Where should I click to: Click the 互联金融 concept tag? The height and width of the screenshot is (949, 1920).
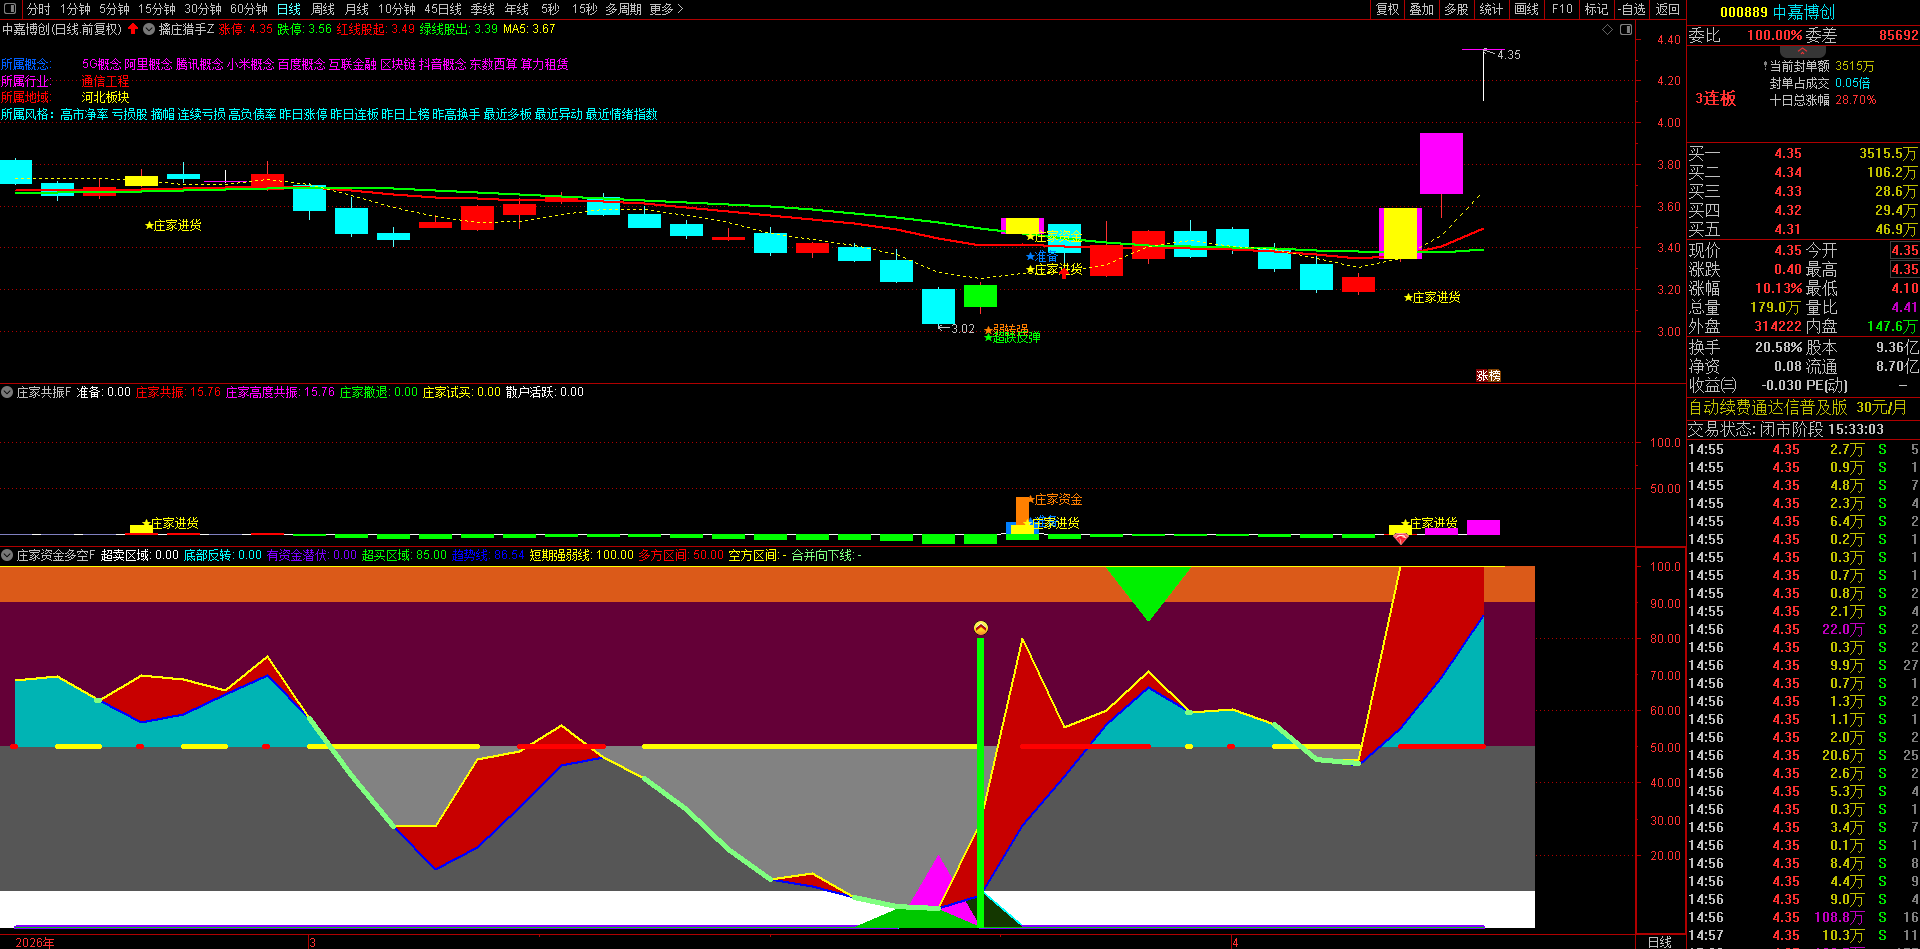click(x=352, y=64)
